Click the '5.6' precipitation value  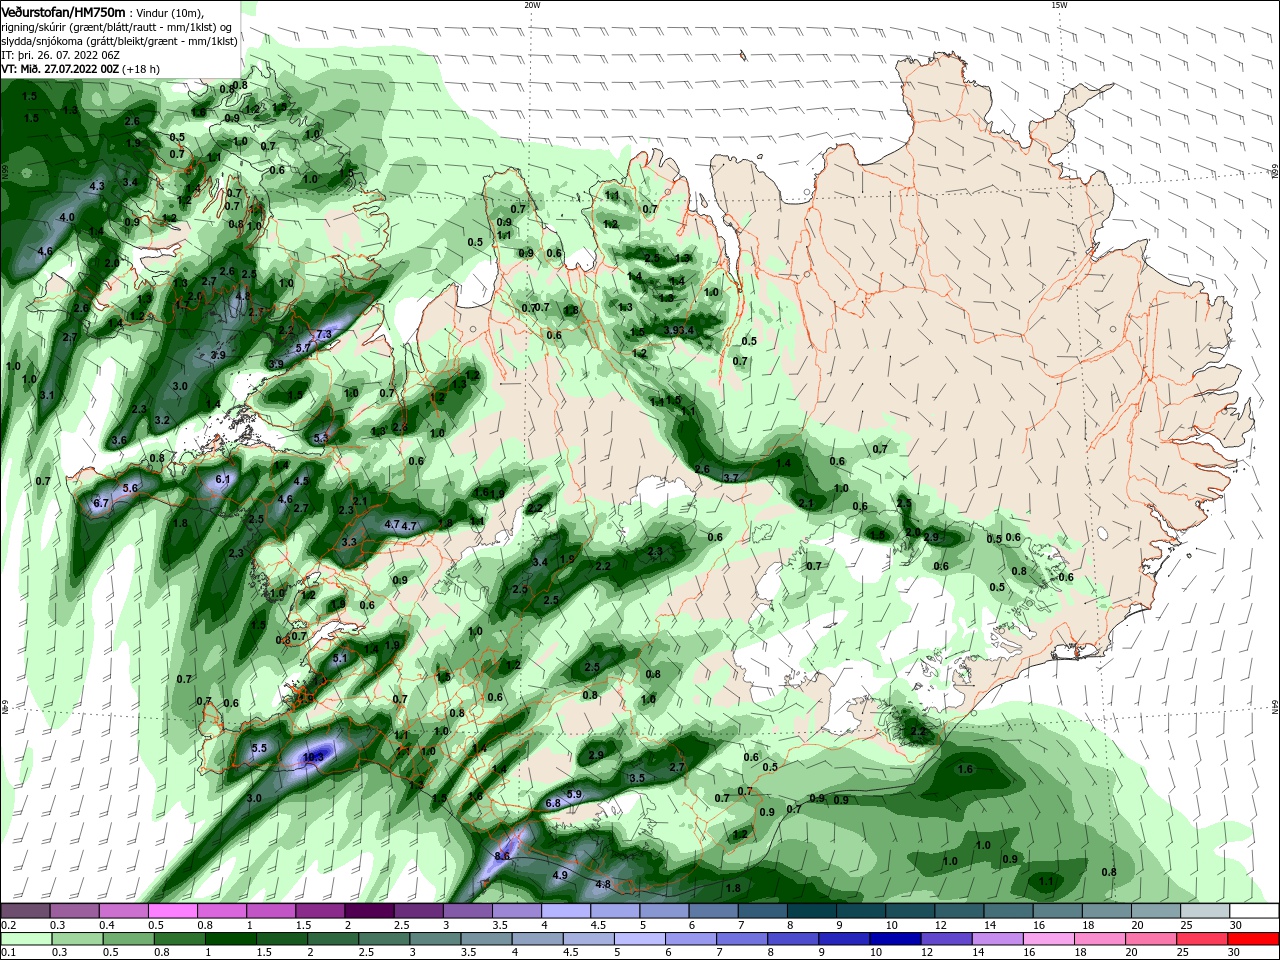130,488
